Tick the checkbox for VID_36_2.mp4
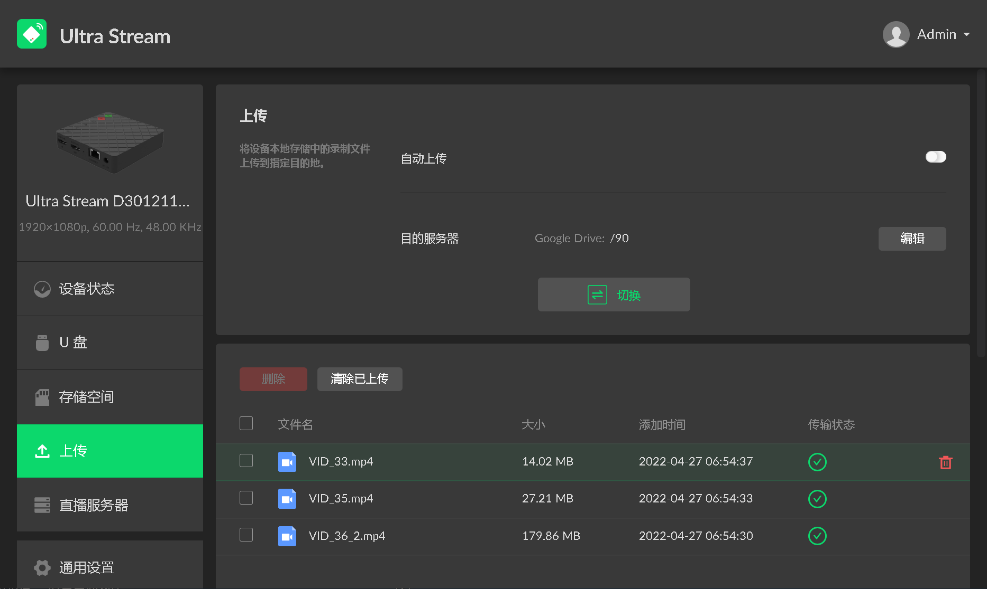The height and width of the screenshot is (589, 987). tap(246, 535)
